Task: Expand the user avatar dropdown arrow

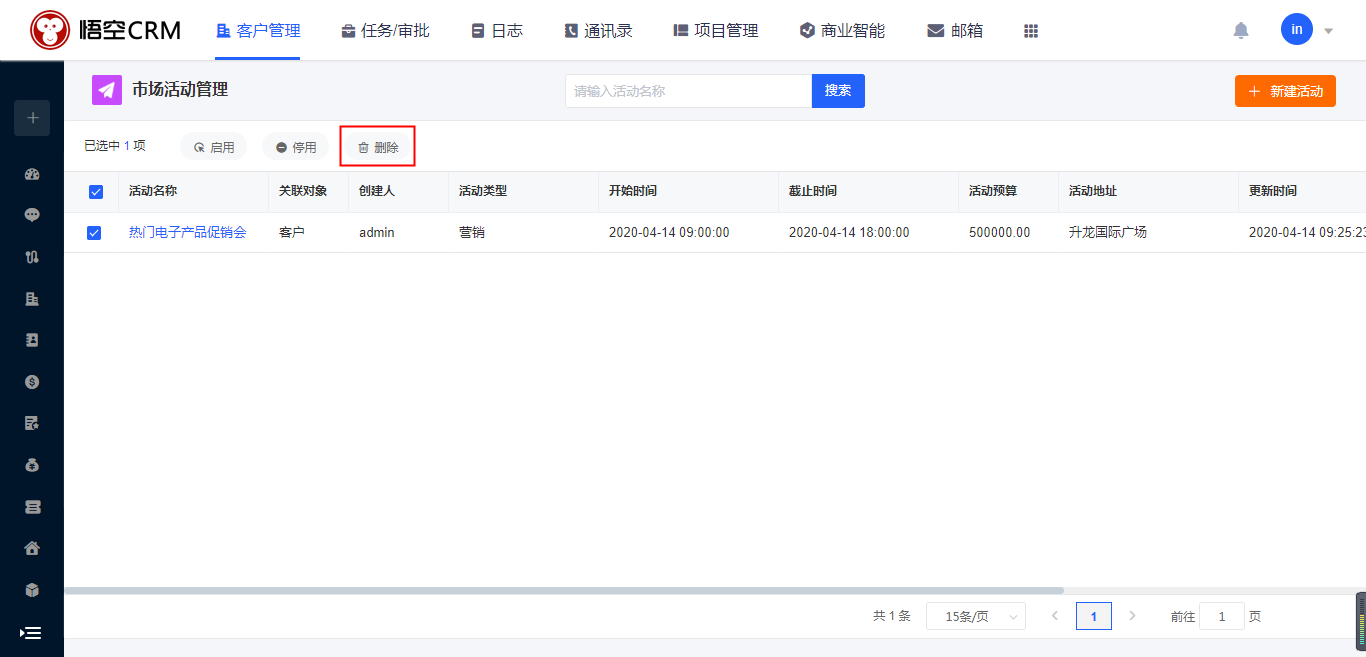Action: (x=1328, y=31)
